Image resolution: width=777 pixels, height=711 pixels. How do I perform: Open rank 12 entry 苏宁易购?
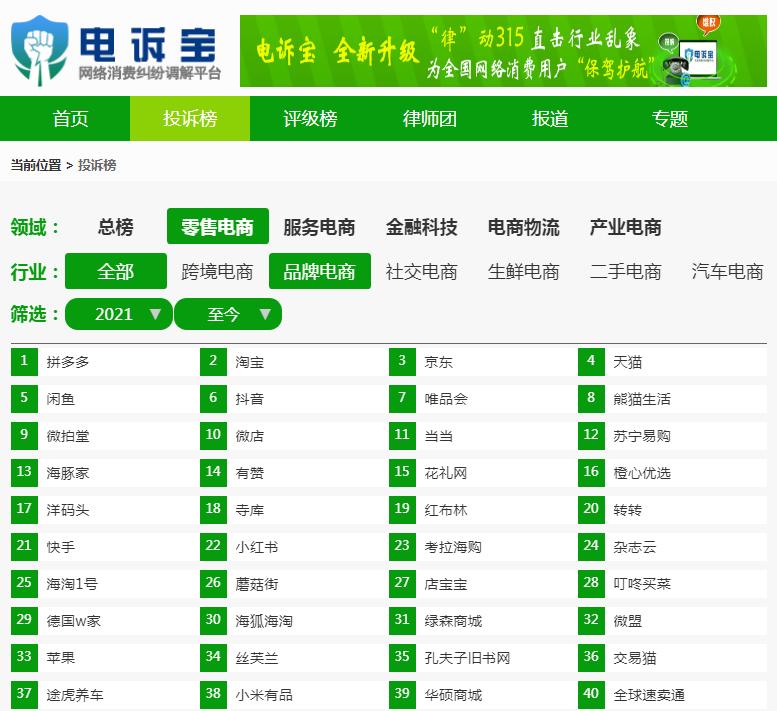(642, 436)
